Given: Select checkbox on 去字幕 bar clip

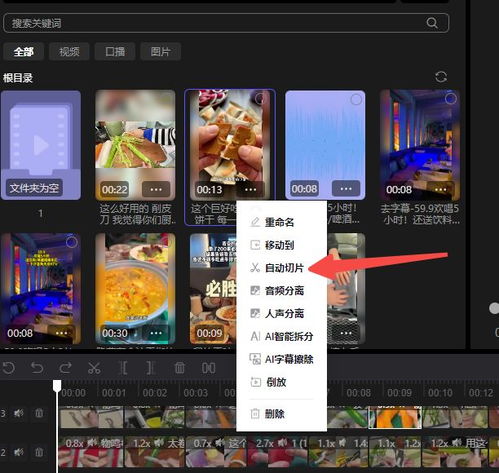Looking at the screenshot, I should (450, 99).
